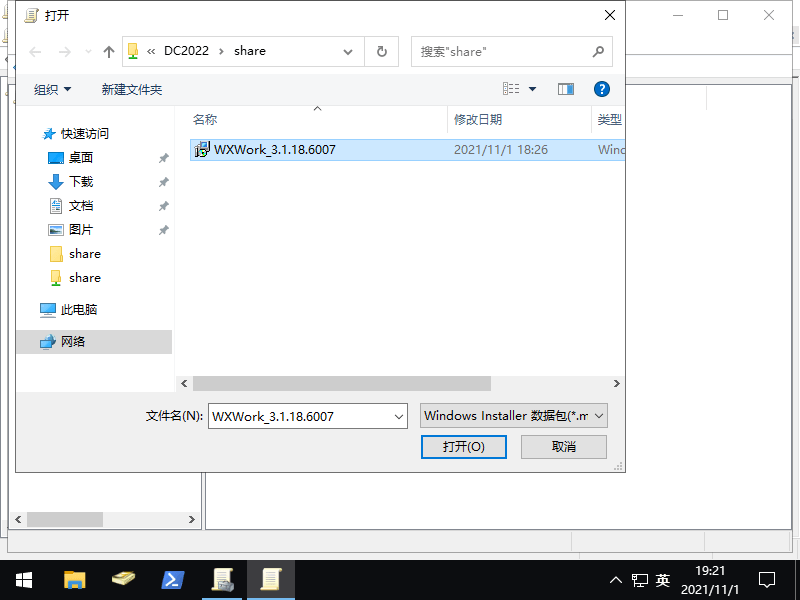The height and width of the screenshot is (600, 800).
Task: Click file list scroll left arrow
Action: coord(184,383)
